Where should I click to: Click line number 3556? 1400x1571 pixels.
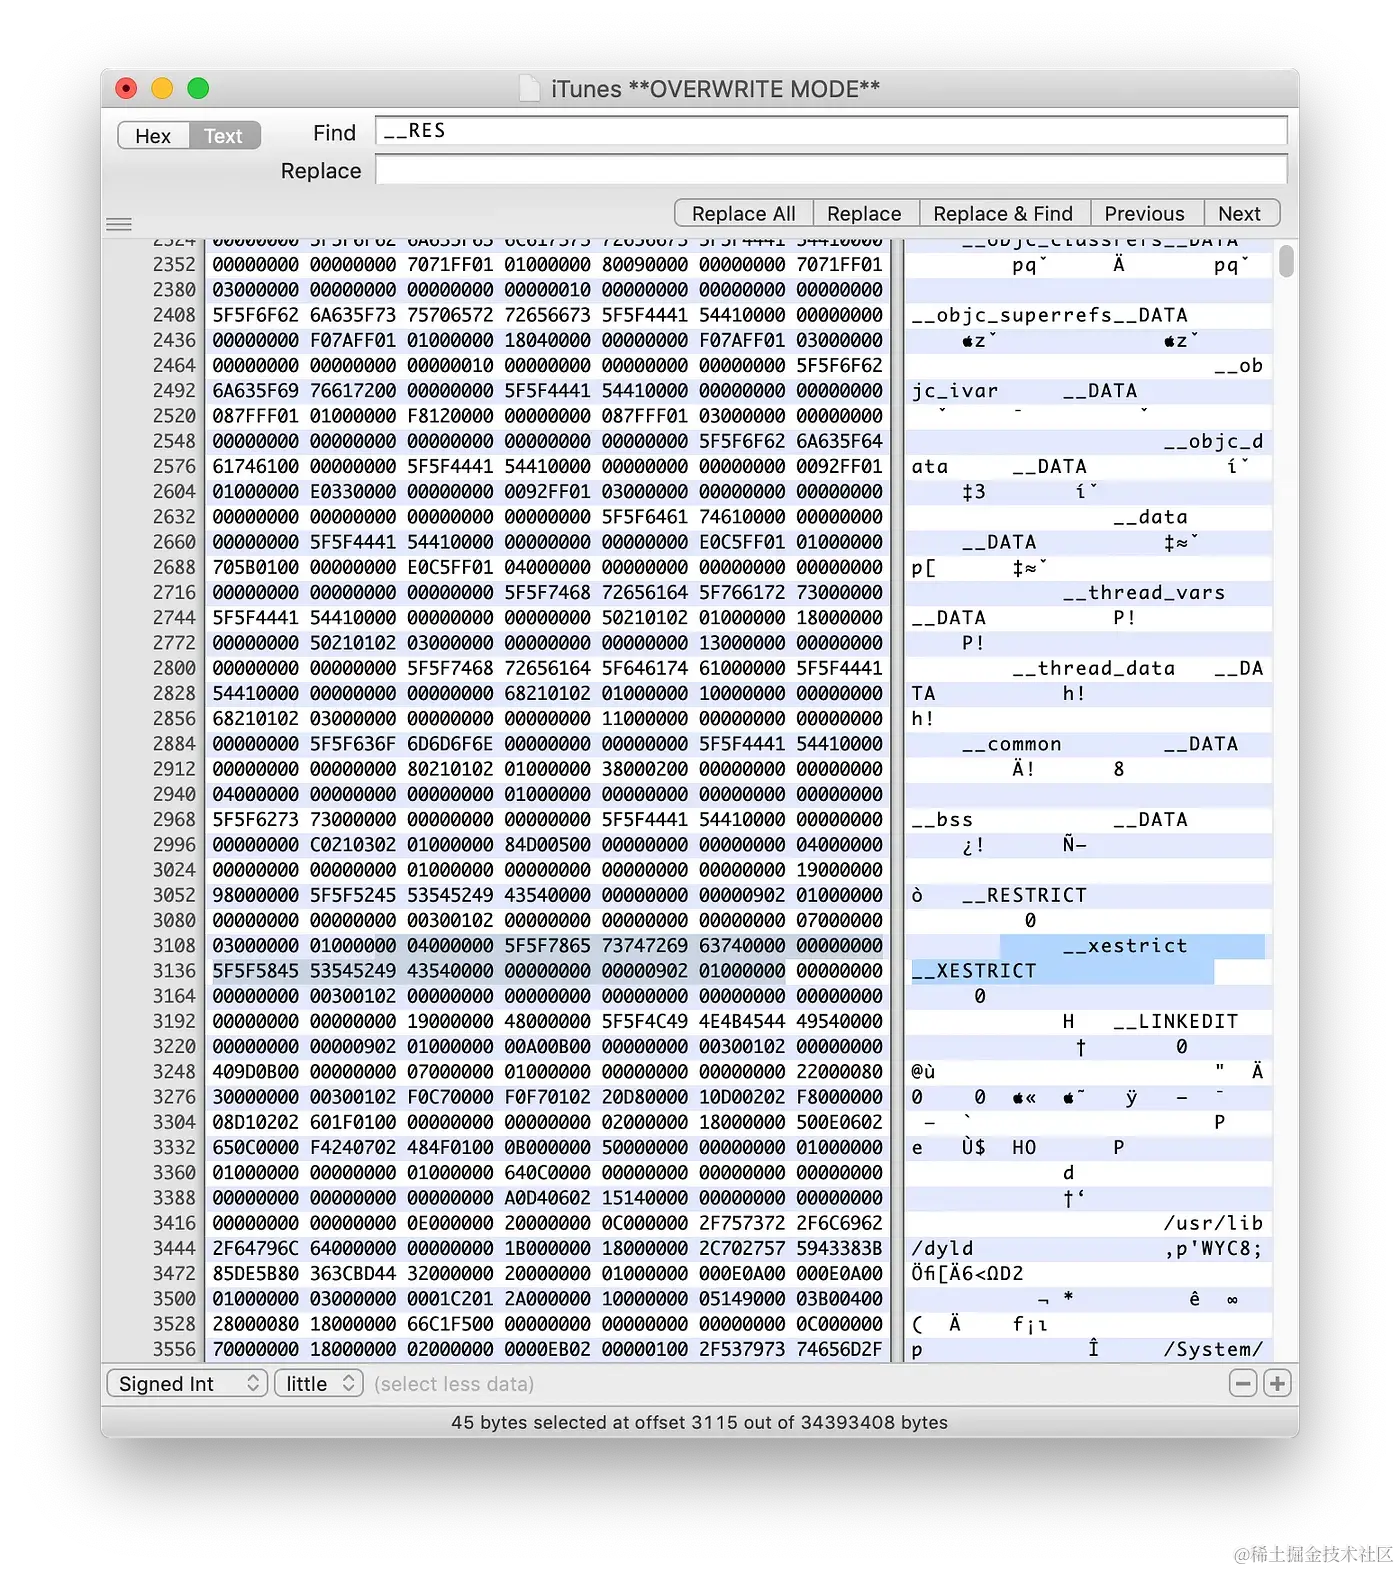pos(174,1349)
